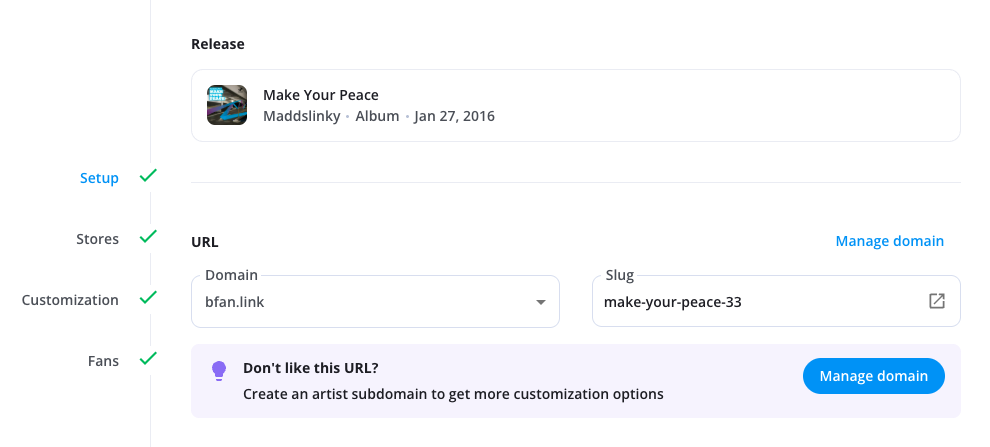Go to the Setup step

click(99, 178)
